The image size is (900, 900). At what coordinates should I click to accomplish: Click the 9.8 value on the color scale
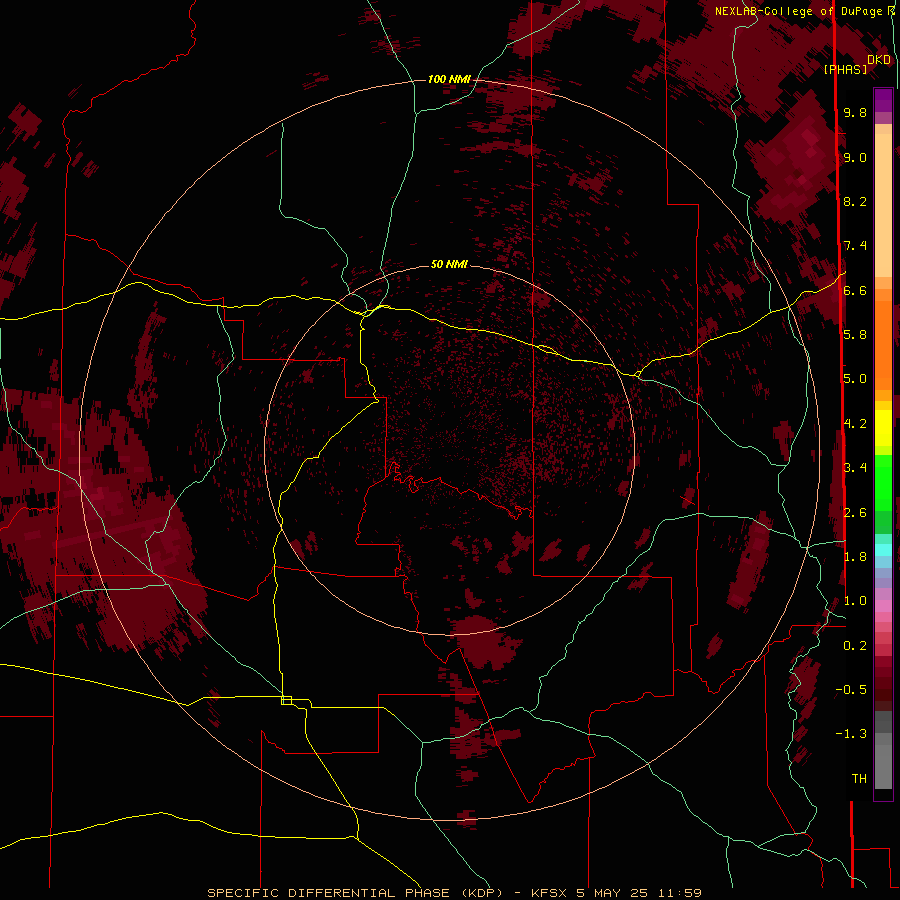coord(855,112)
